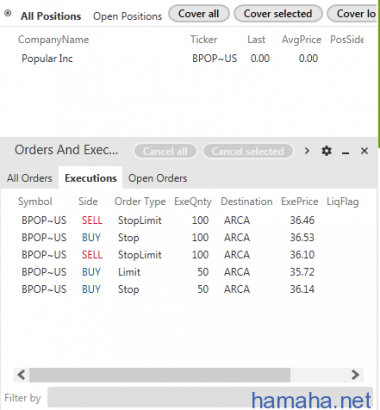This screenshot has height=410, width=380.
Task: Switch to the Open Positions view
Action: coord(127,16)
